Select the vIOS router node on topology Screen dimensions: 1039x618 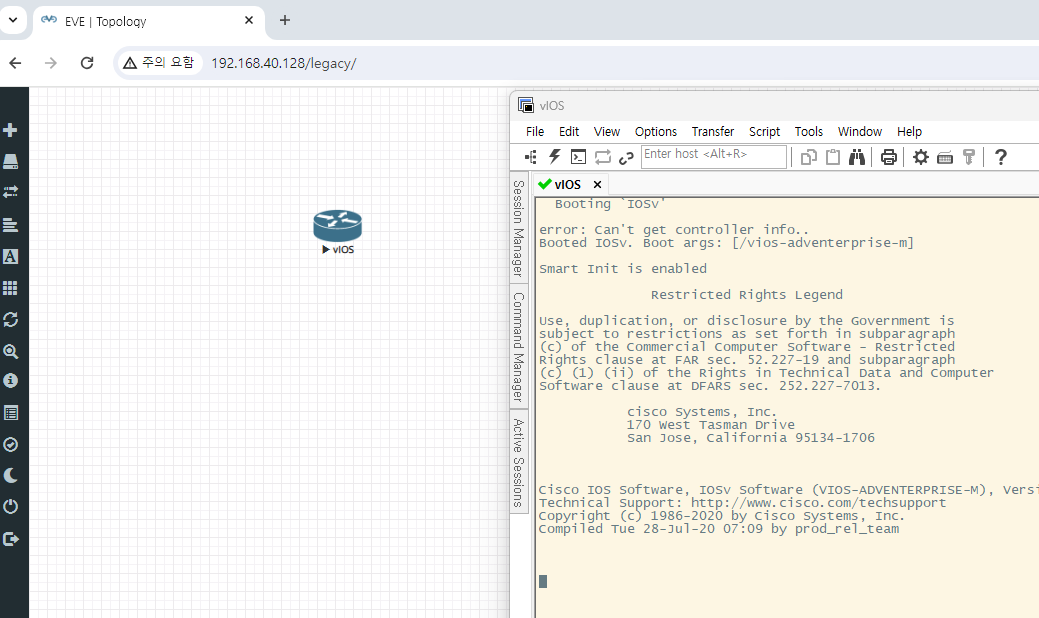(338, 226)
